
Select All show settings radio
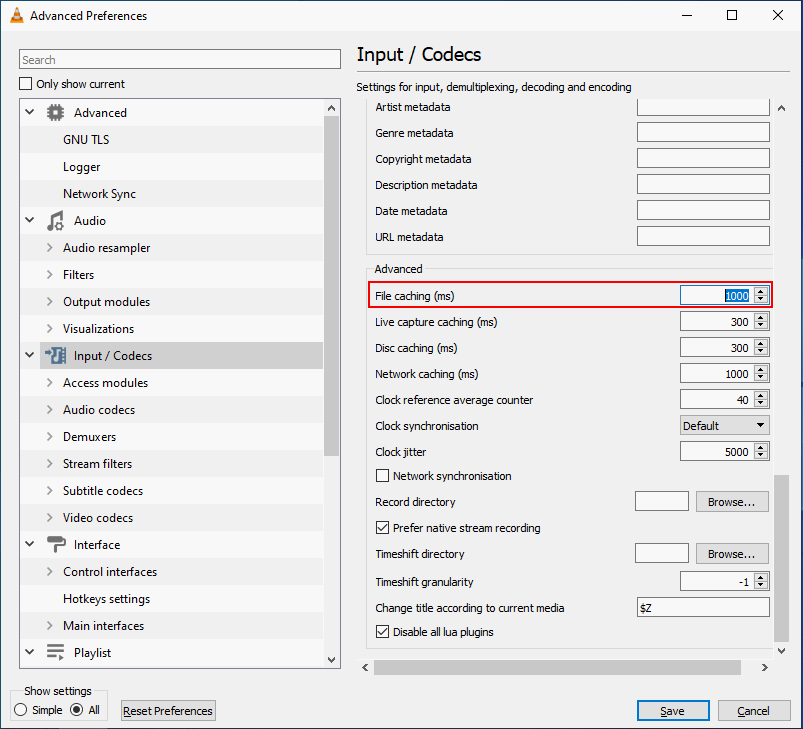(77, 710)
